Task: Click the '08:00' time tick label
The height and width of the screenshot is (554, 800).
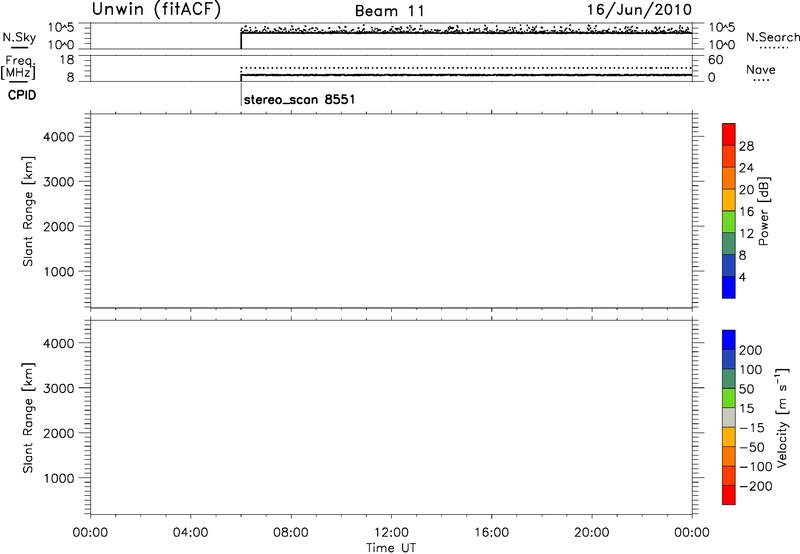Action: [291, 533]
